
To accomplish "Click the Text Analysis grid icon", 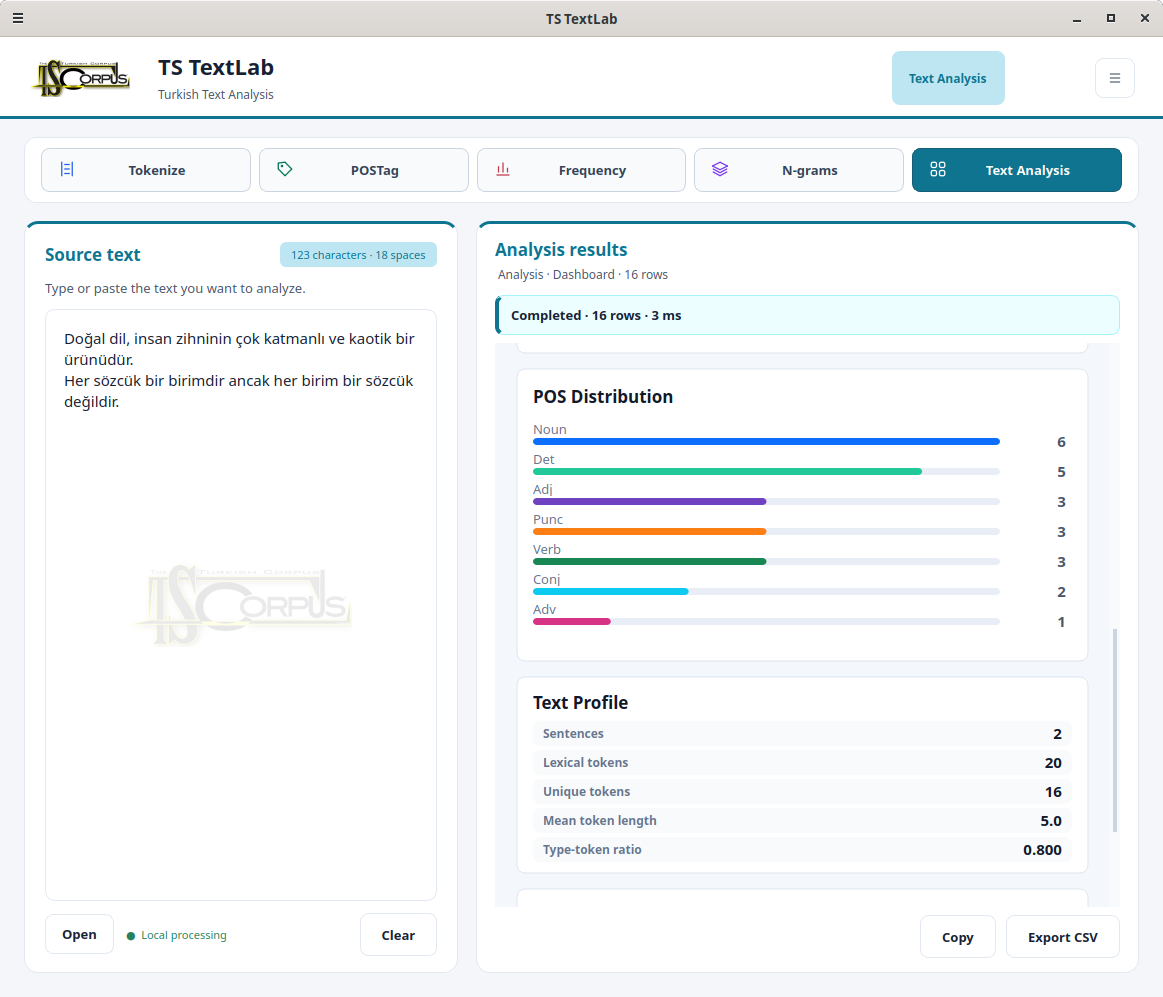I will 938,169.
